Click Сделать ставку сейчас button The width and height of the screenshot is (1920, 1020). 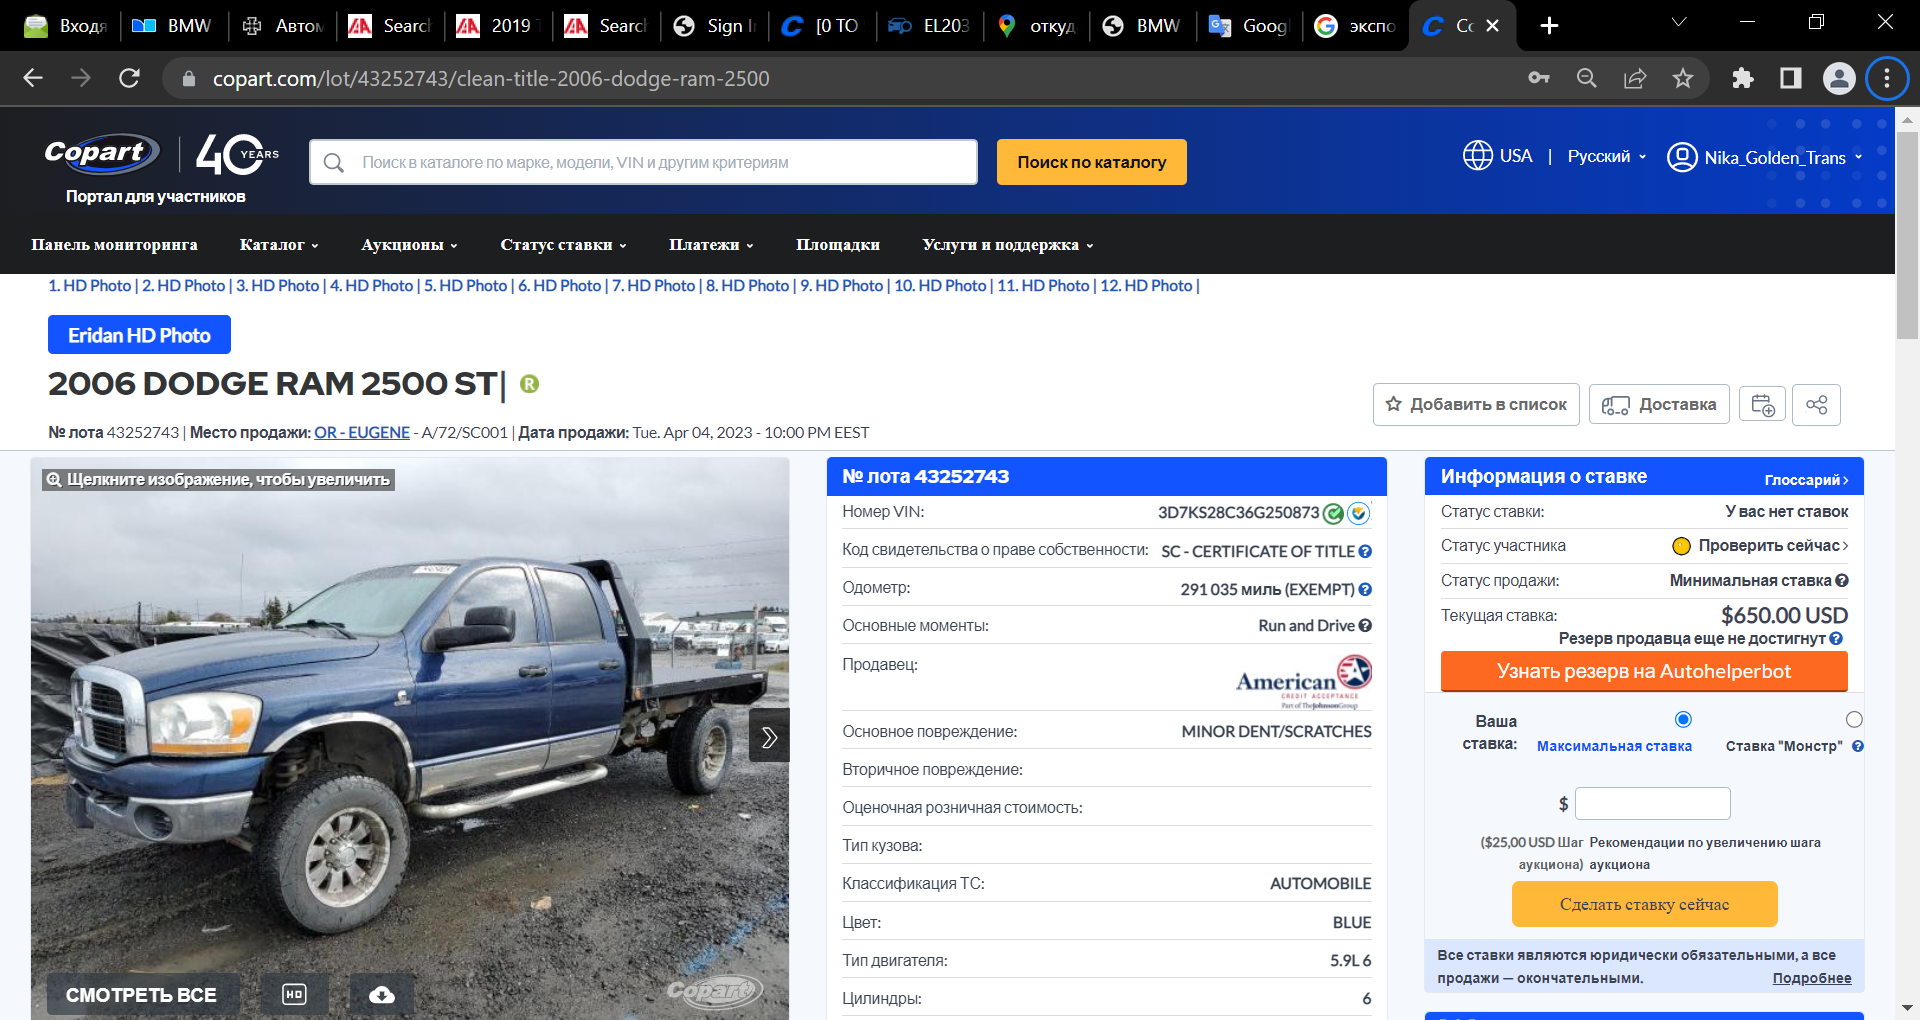(1644, 904)
